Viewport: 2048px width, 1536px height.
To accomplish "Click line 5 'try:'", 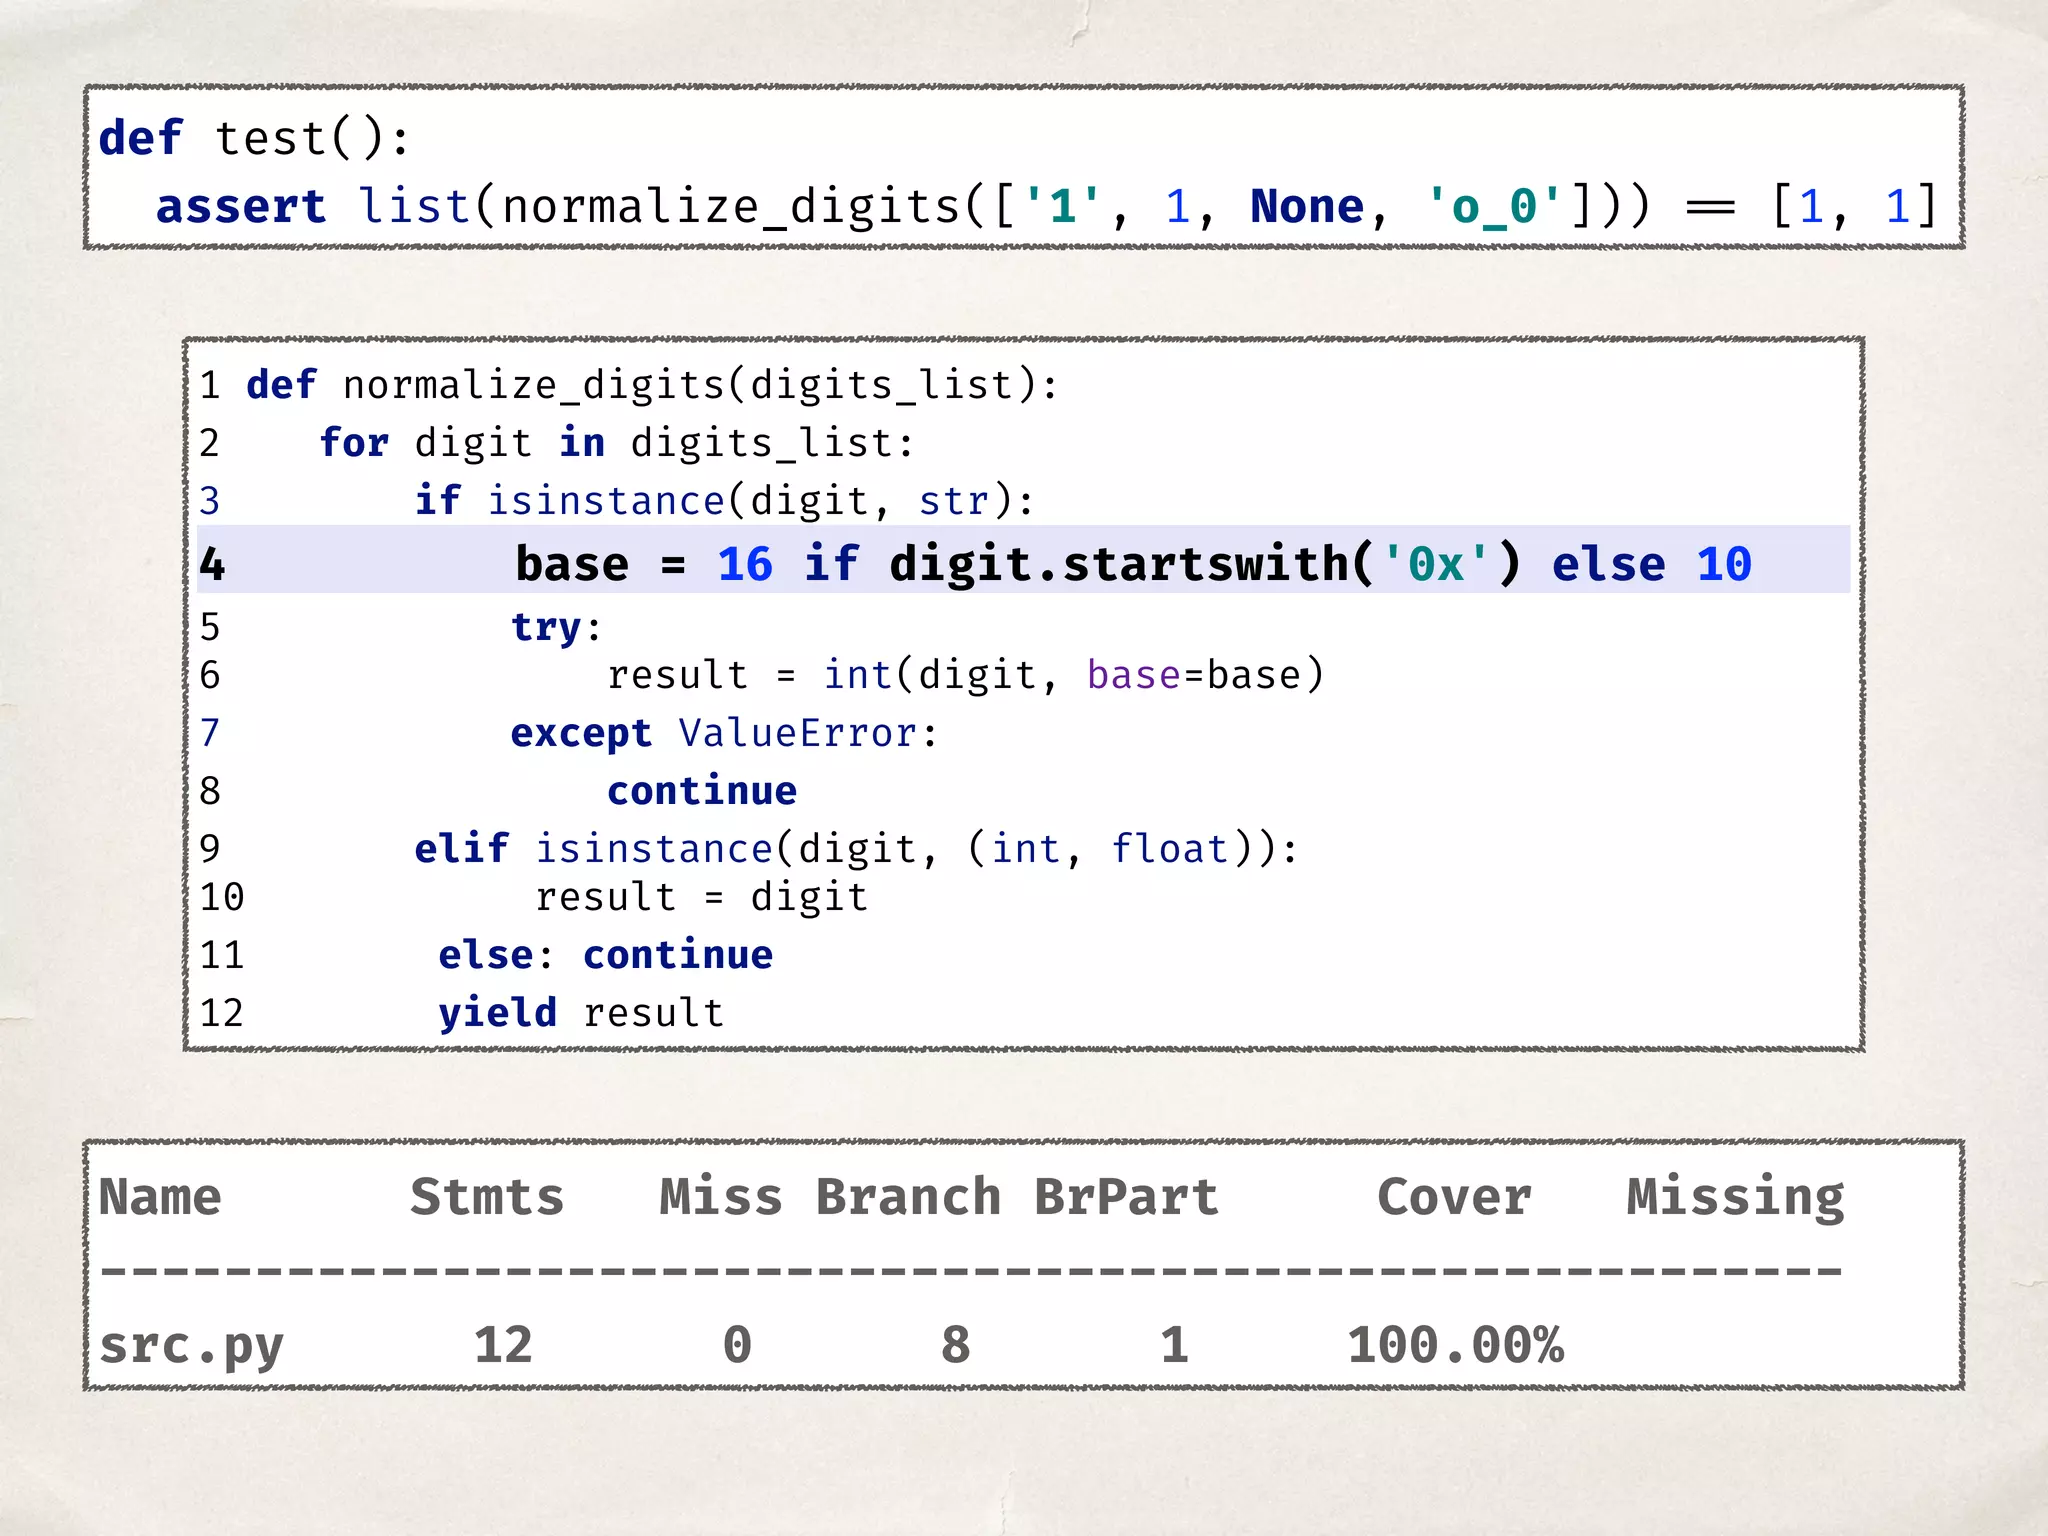I will click(556, 627).
